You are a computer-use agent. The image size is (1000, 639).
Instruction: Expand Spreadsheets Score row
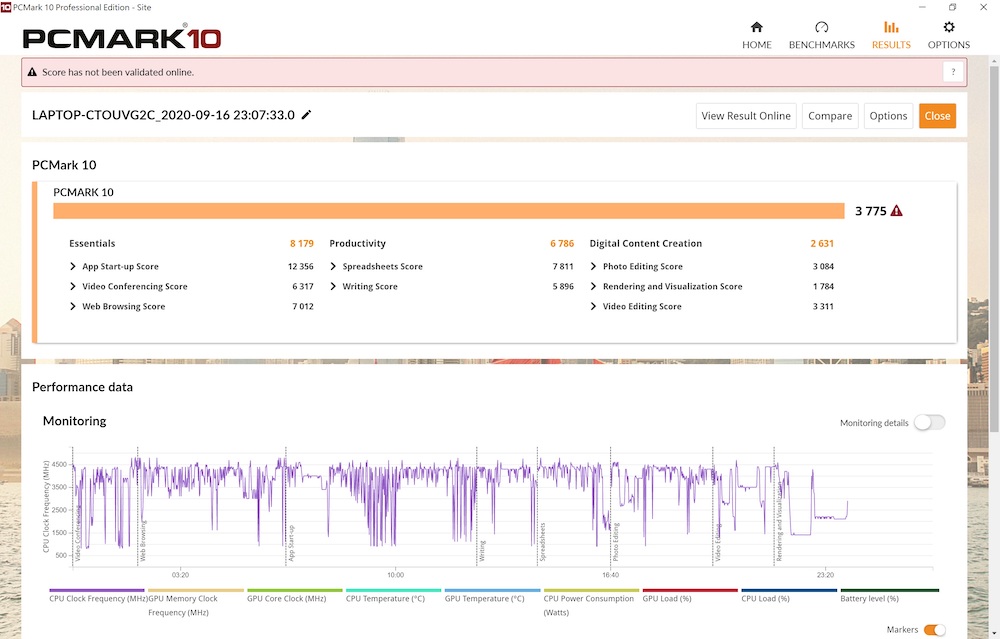tap(334, 267)
